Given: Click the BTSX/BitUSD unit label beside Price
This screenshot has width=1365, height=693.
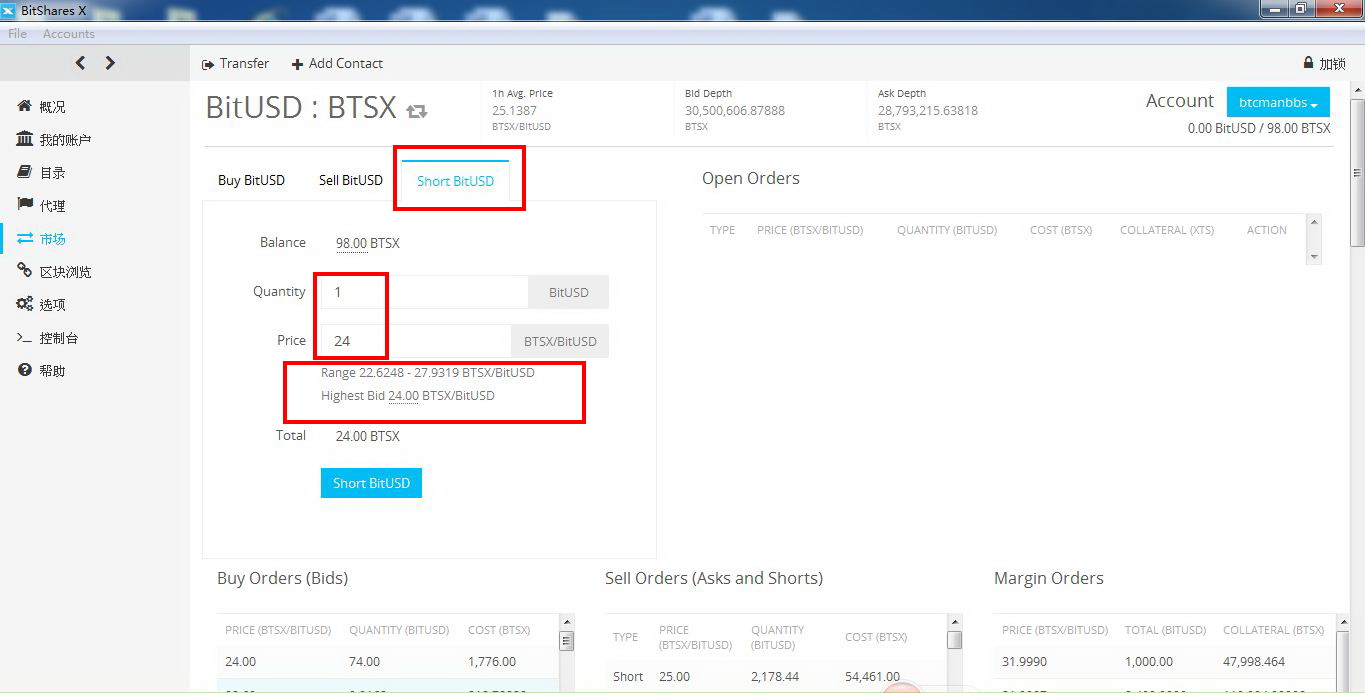Looking at the screenshot, I should click(560, 341).
